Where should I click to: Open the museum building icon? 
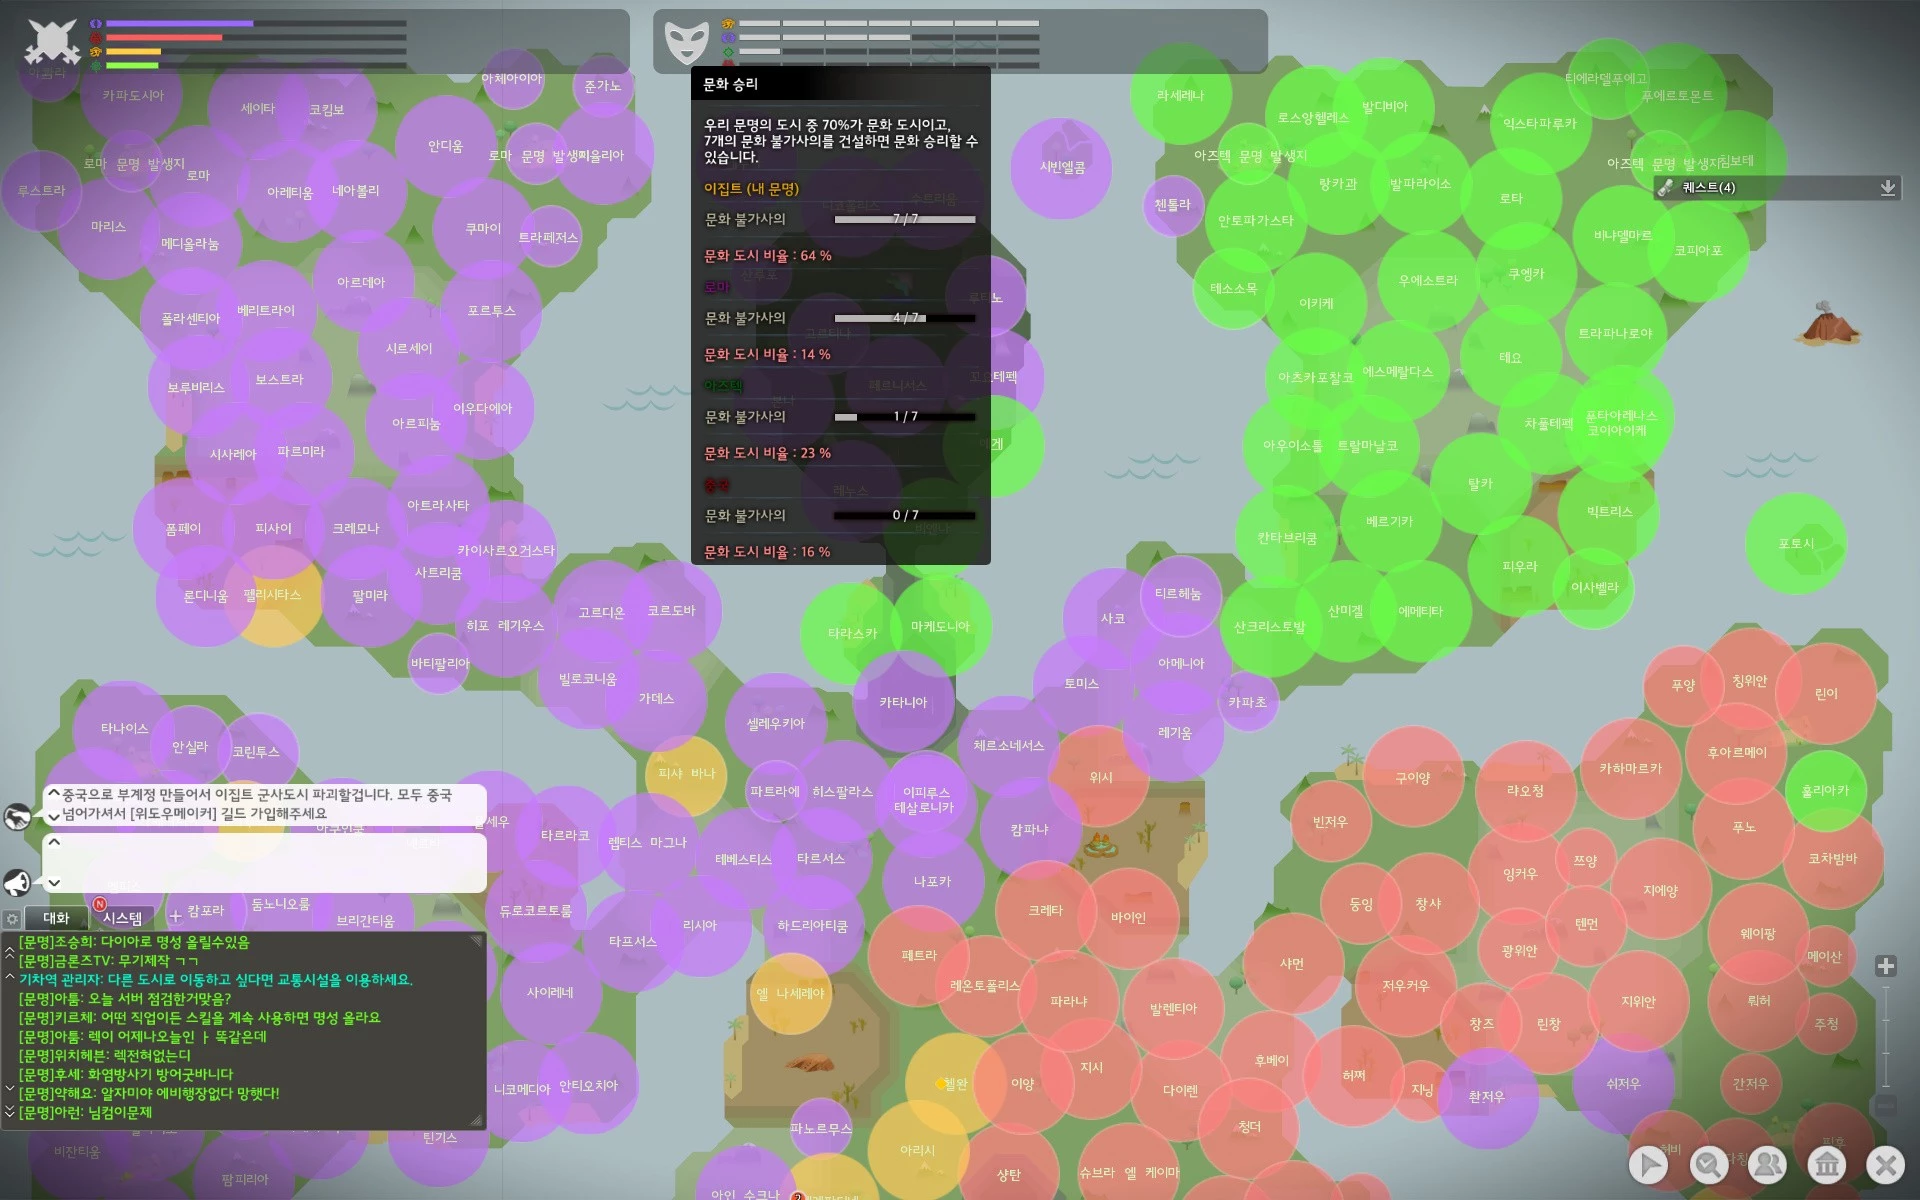[1827, 1165]
